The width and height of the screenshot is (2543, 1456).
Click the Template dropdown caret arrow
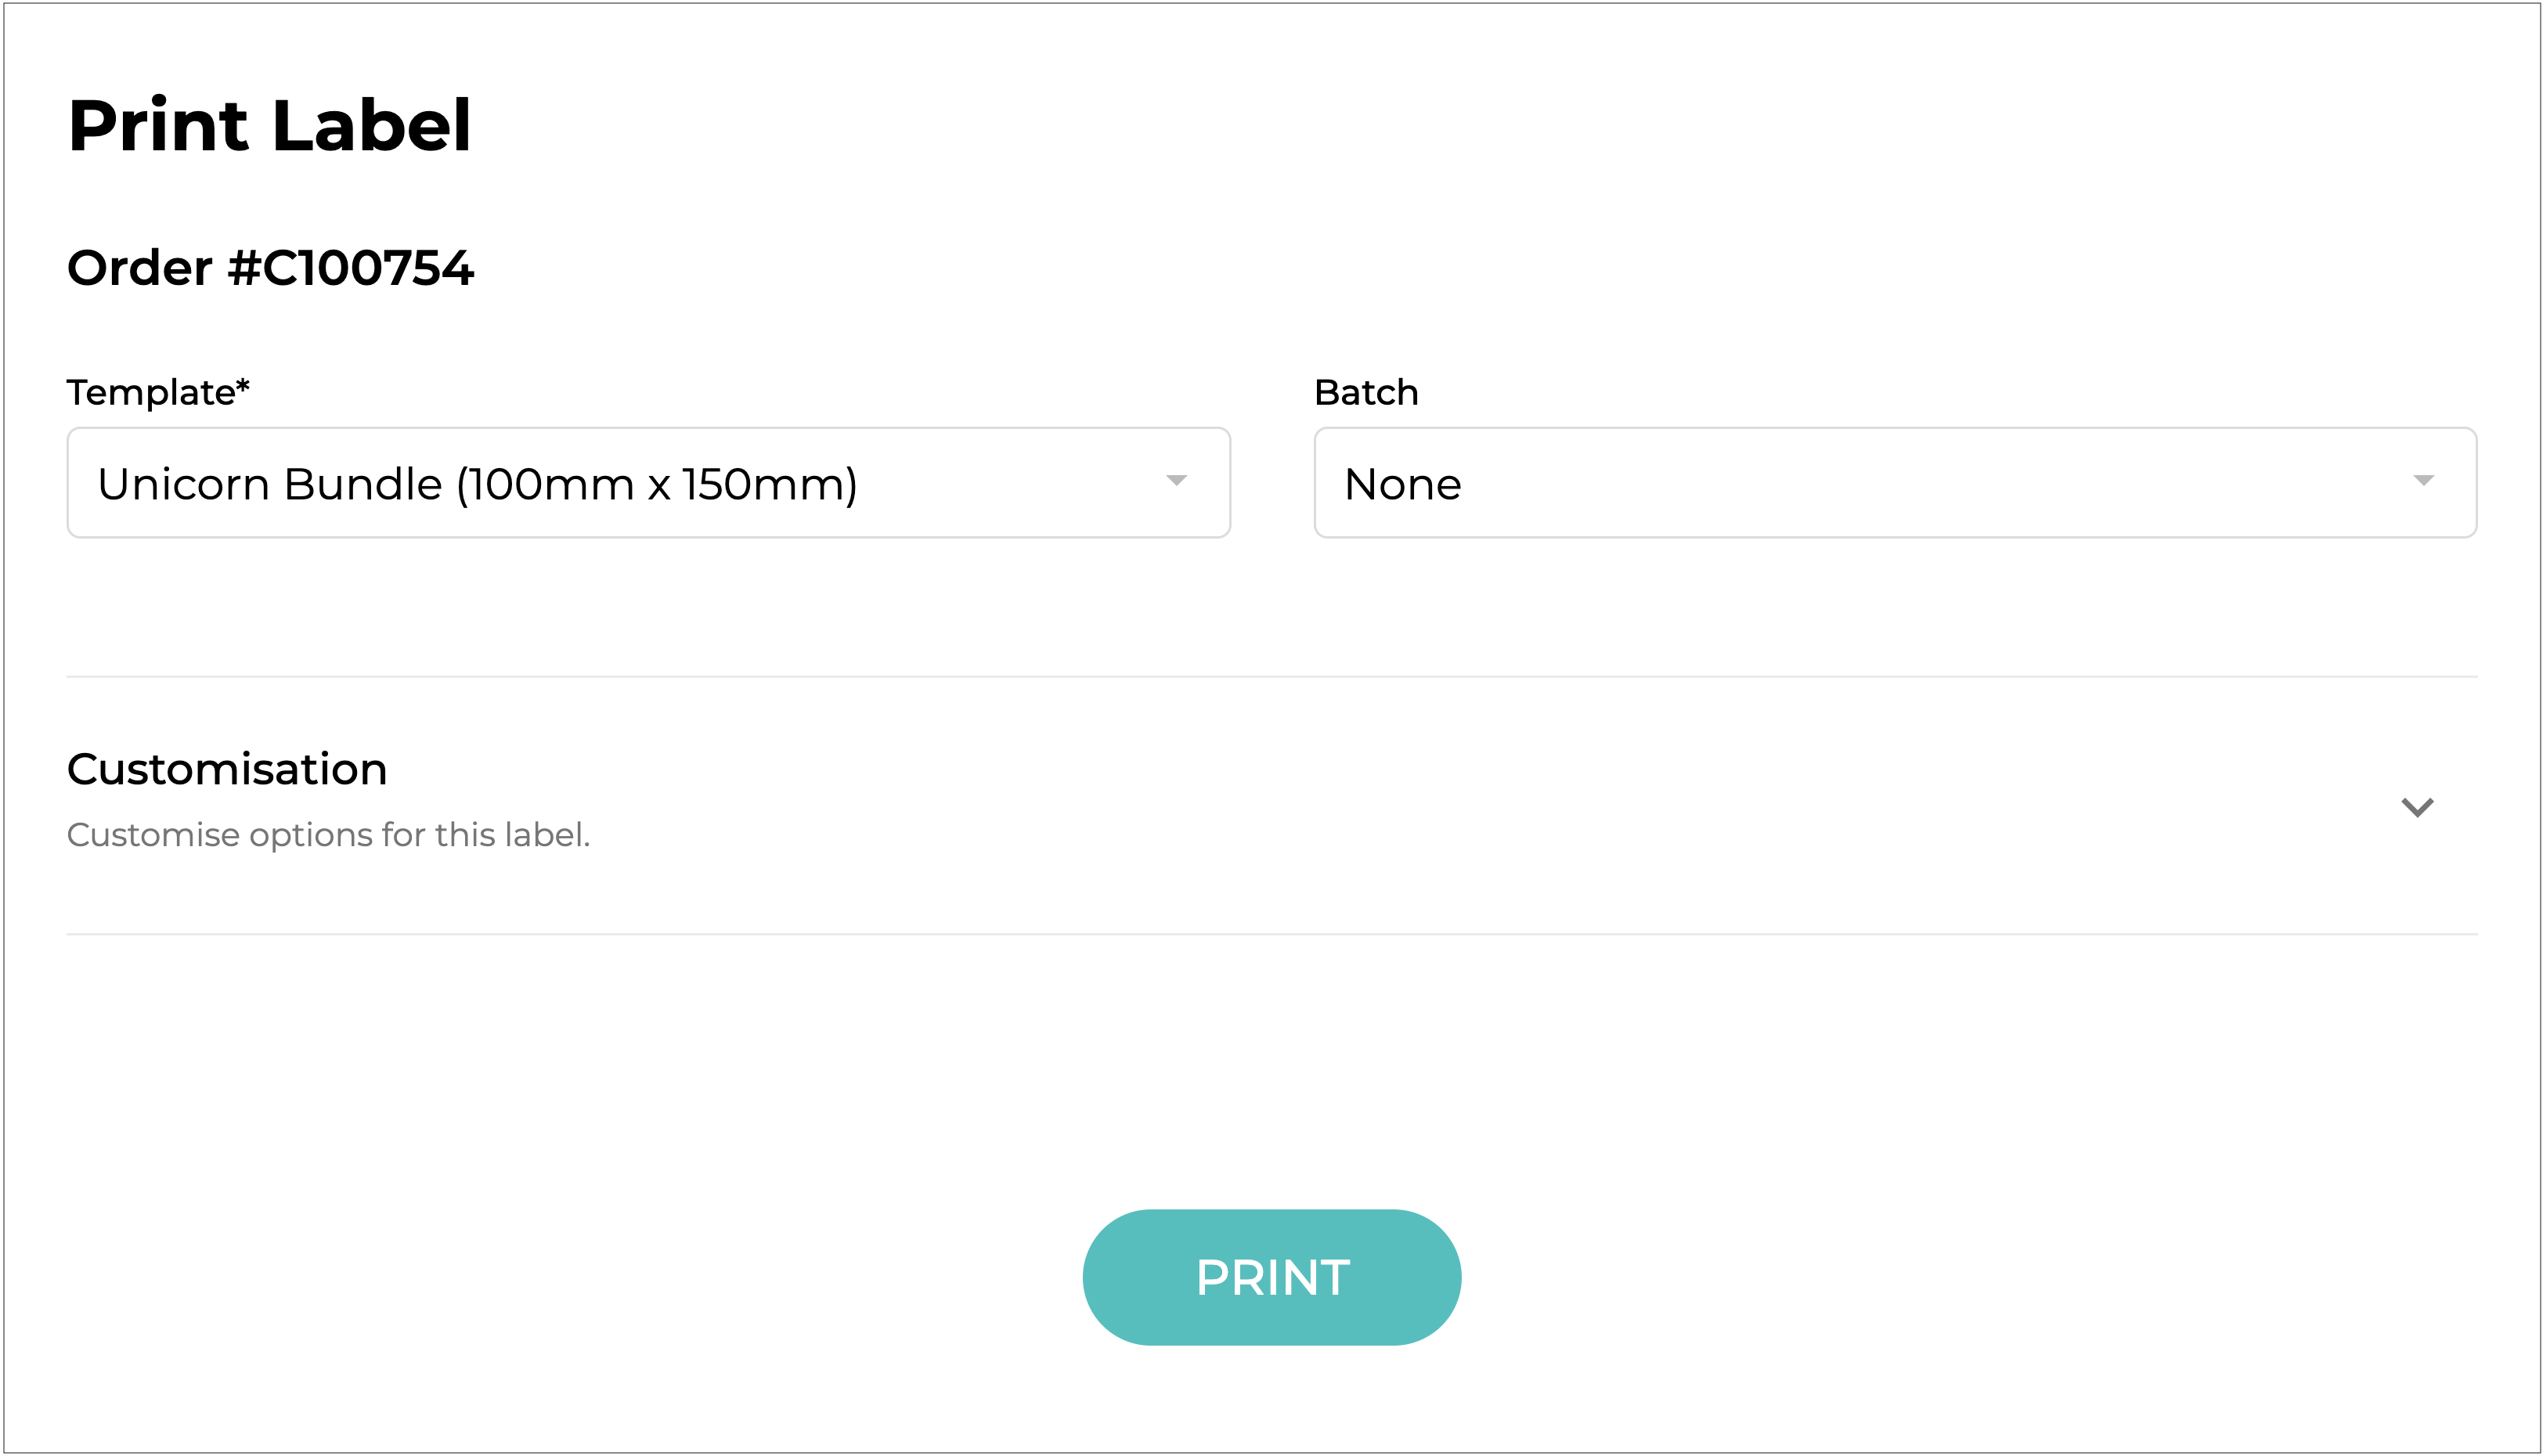tap(1176, 481)
